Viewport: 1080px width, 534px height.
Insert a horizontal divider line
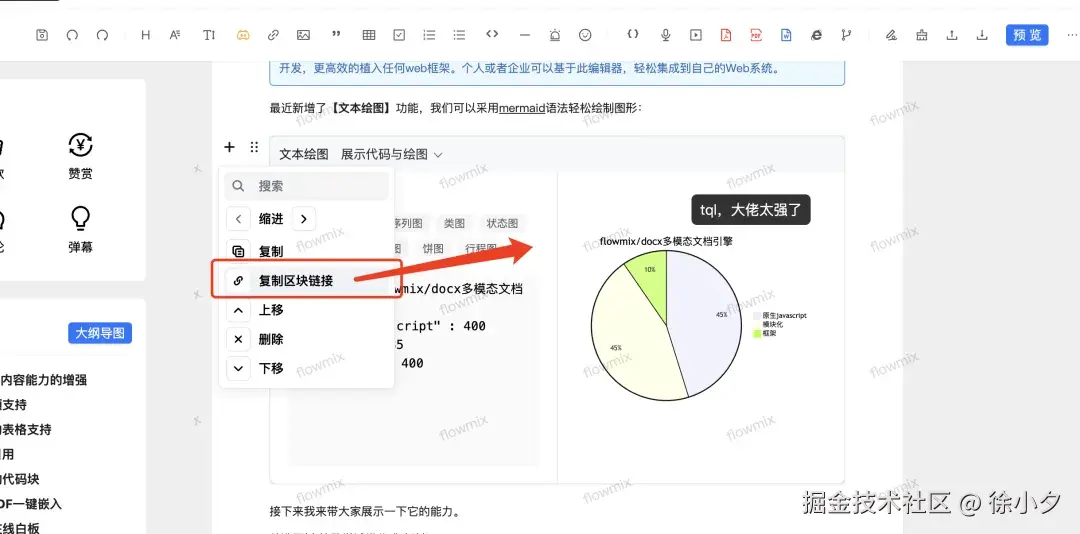(525, 34)
